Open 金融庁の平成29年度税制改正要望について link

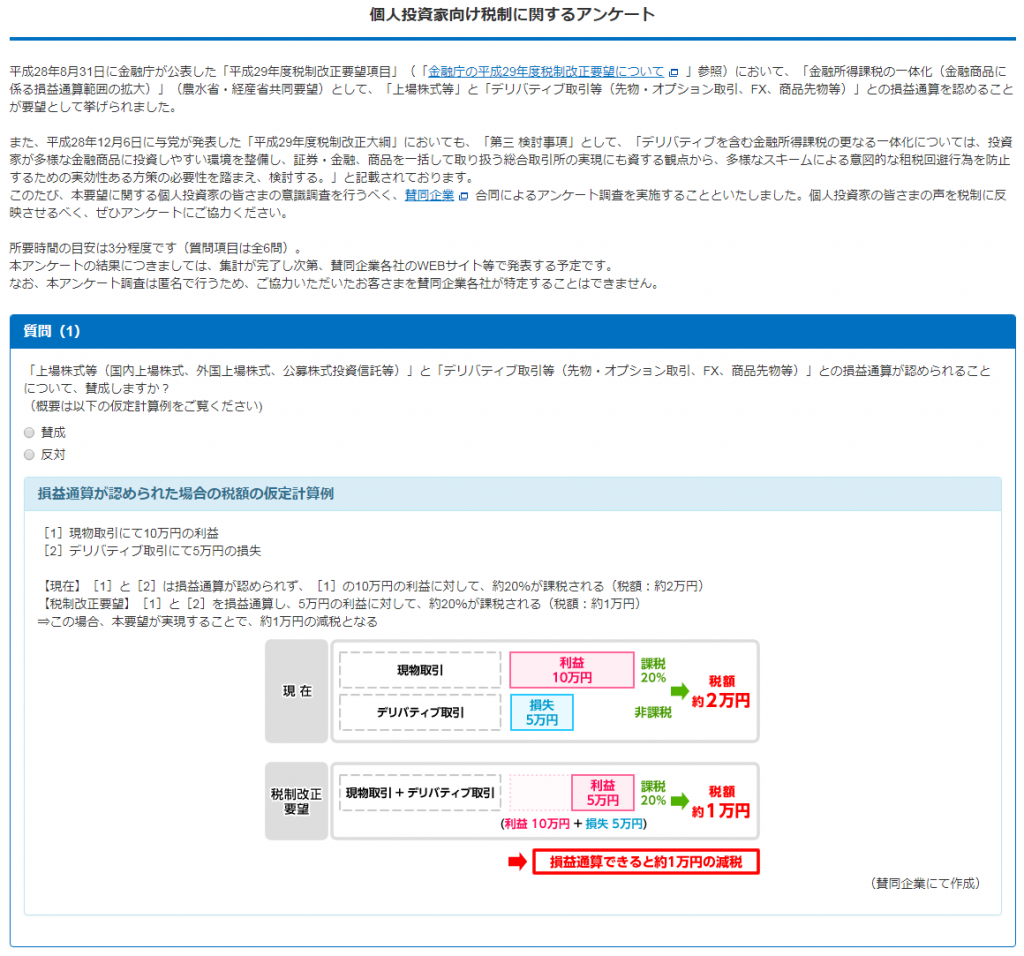point(545,72)
